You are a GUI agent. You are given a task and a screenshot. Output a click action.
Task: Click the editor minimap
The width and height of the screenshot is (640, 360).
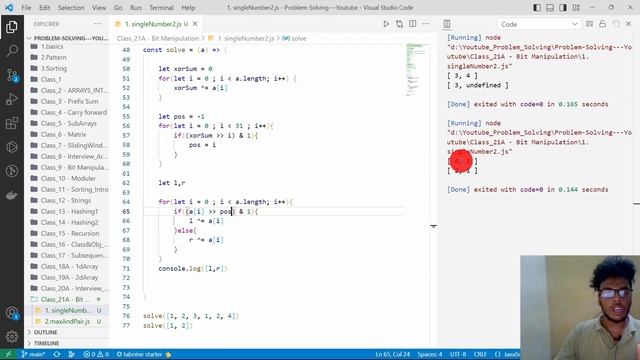pyautogui.click(x=416, y=69)
